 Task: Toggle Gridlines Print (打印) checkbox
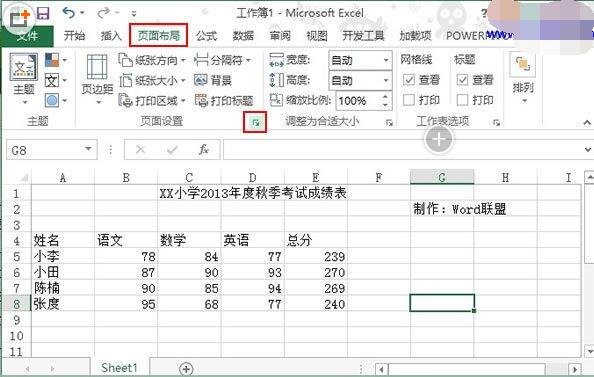(x=409, y=100)
